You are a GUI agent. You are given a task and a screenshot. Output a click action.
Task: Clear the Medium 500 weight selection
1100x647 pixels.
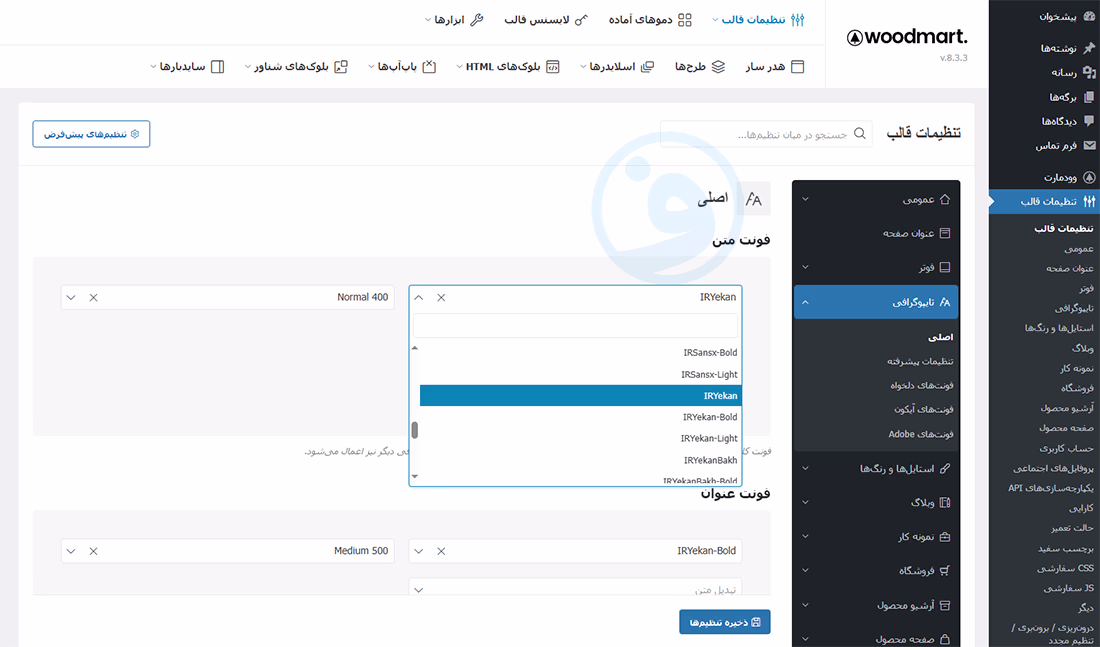click(x=93, y=551)
